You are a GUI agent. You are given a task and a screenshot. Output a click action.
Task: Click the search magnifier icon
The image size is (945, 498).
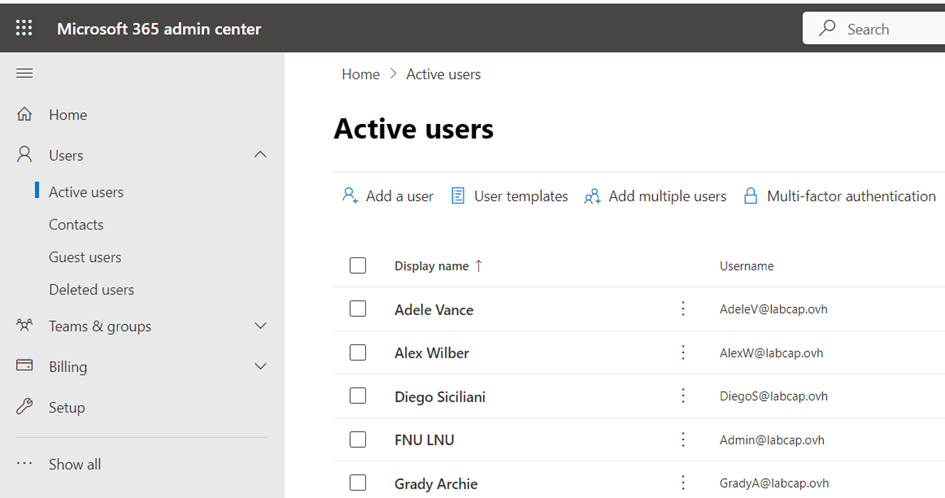(x=827, y=28)
